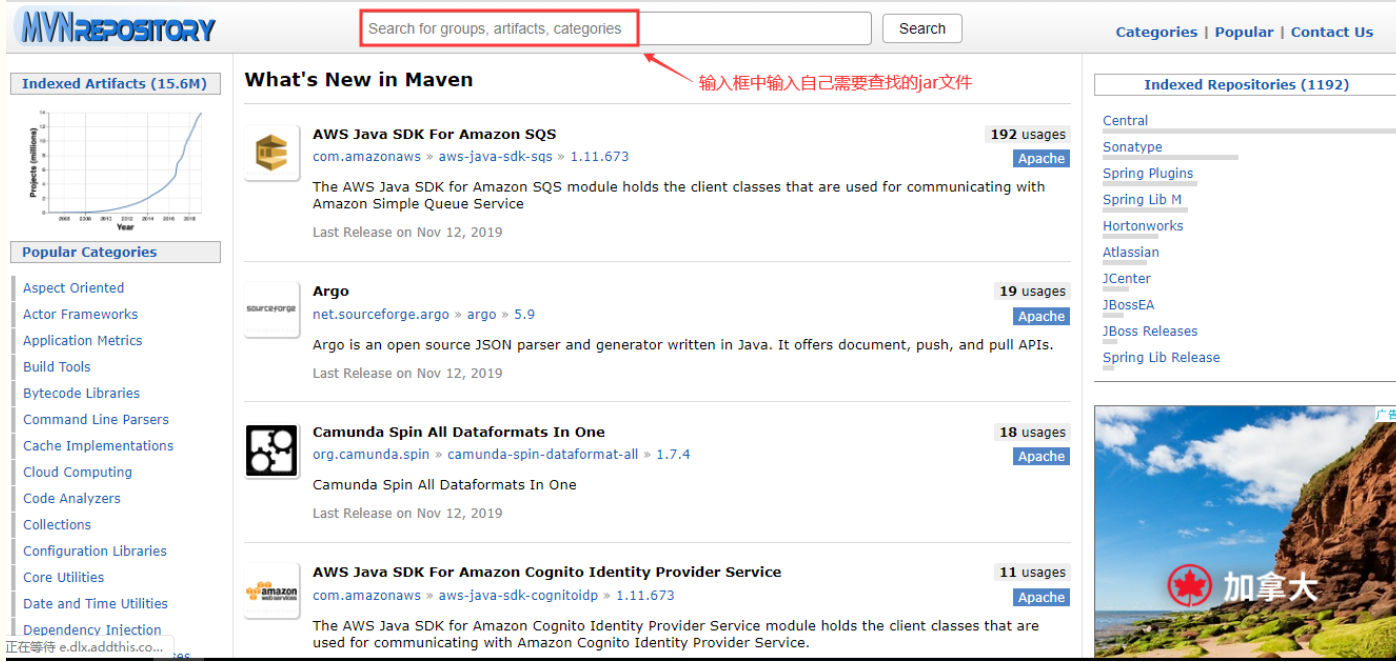Select Bytecode Libraries category

pos(81,393)
